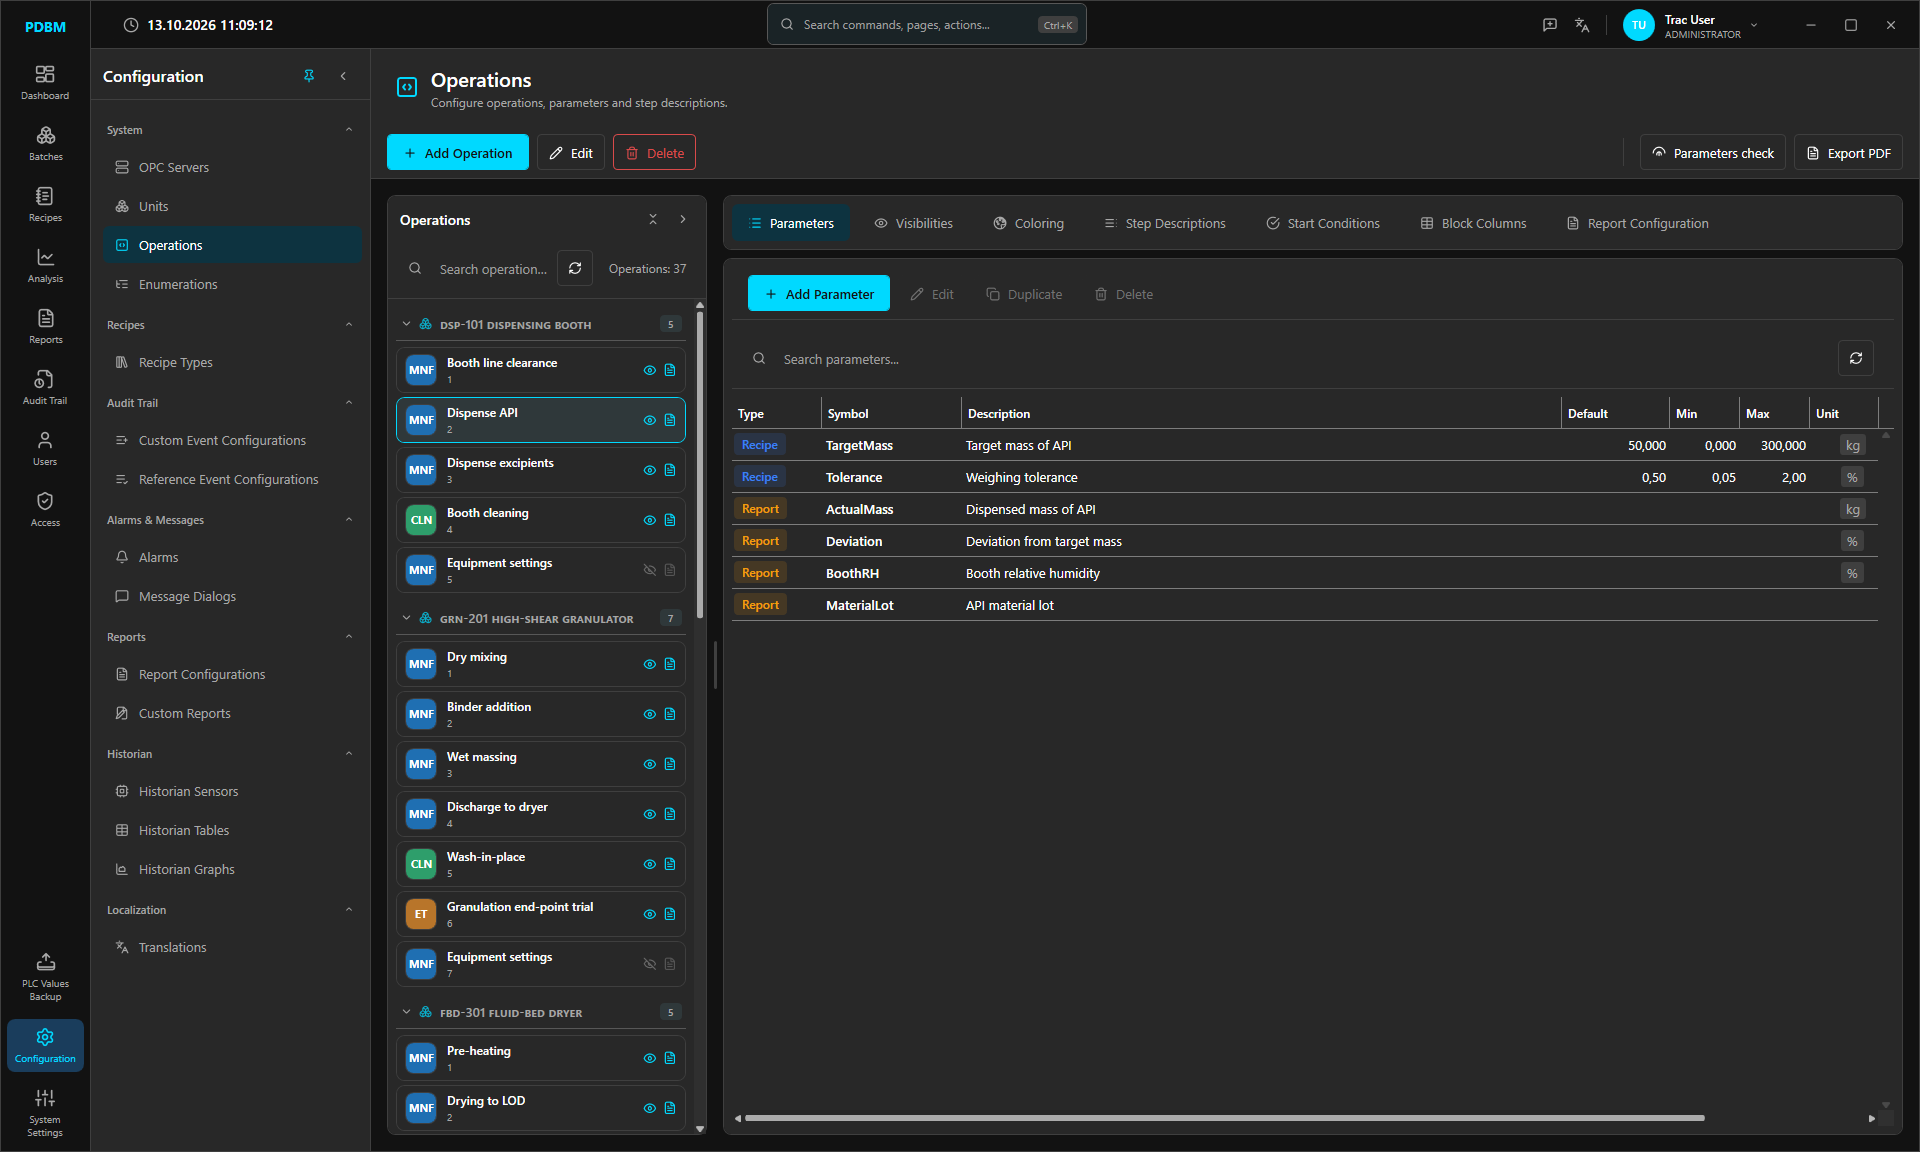Image resolution: width=1920 pixels, height=1152 pixels.
Task: Toggle visibility eye for Granulation end-point trial
Action: pos(650,914)
